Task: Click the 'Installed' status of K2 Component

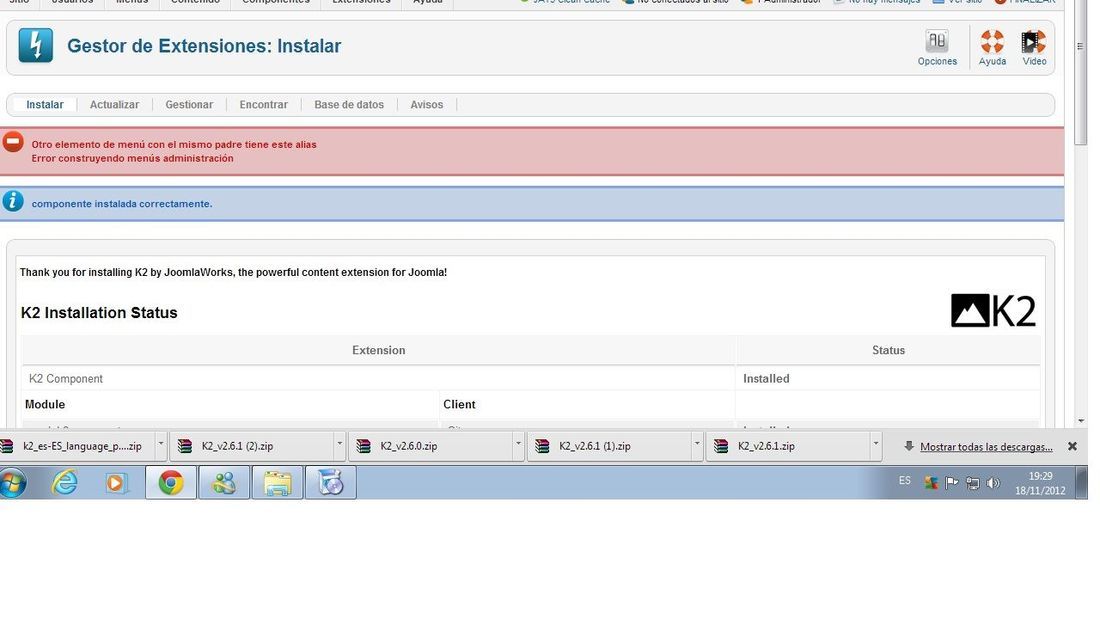Action: point(766,378)
